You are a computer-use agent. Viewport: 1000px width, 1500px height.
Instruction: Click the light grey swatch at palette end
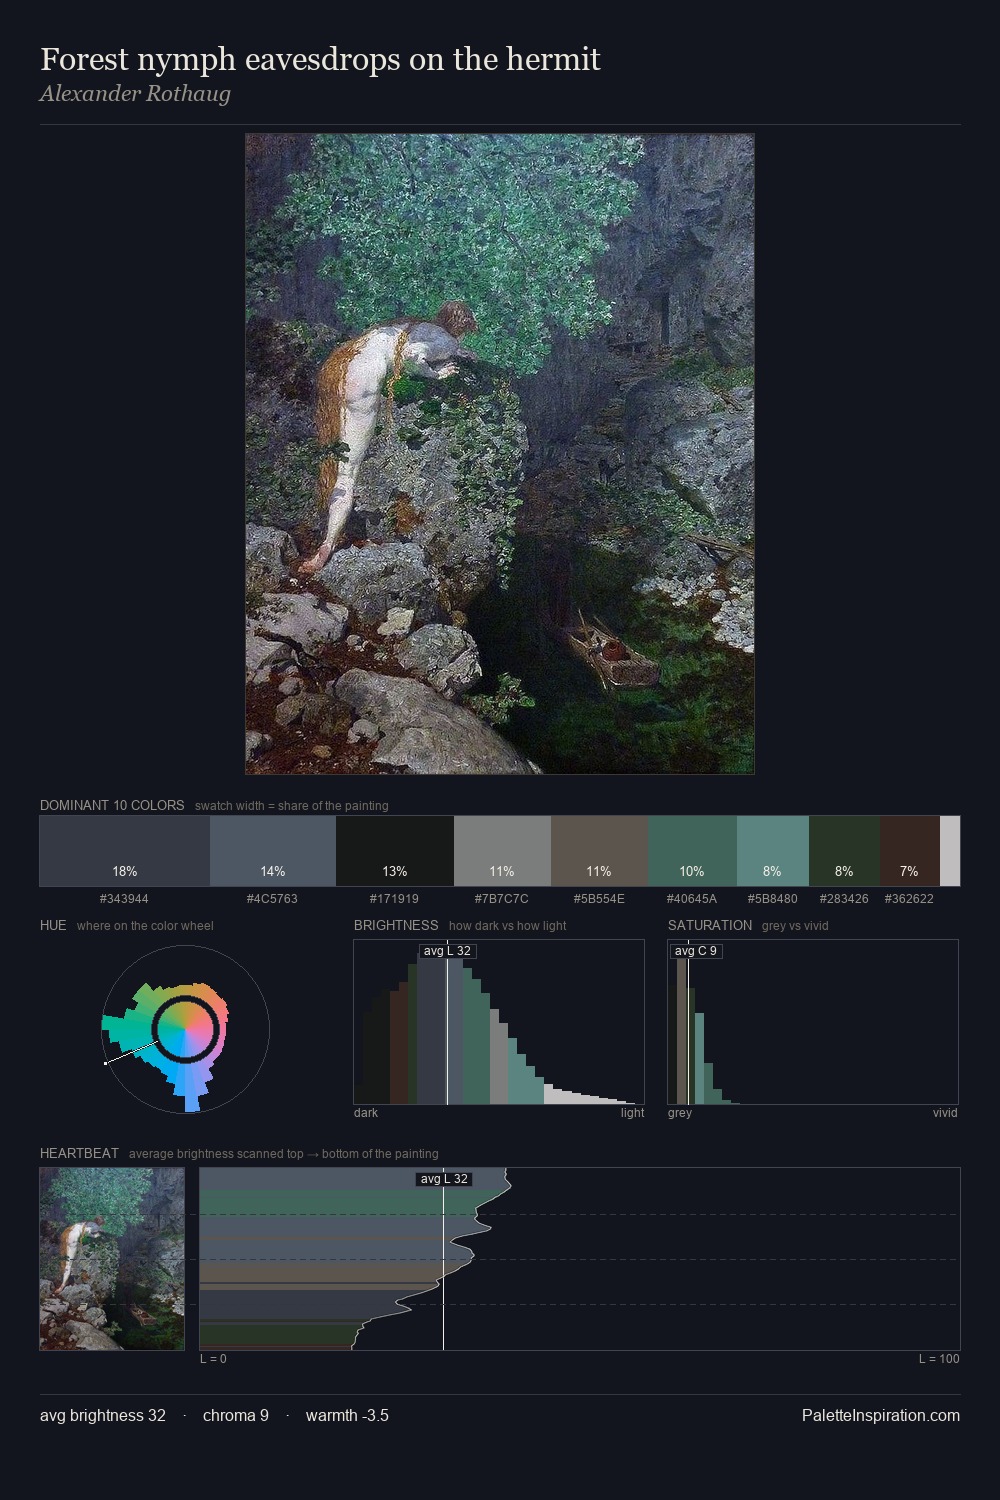950,851
